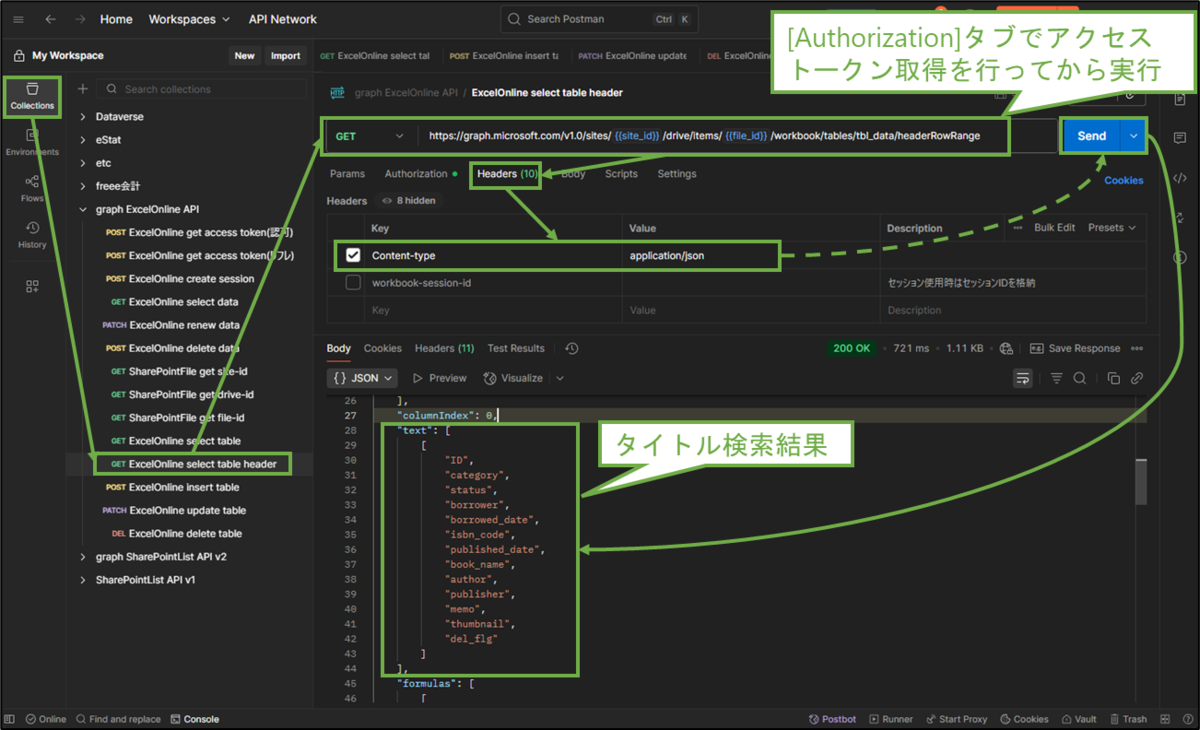The image size is (1200, 730).
Task: Switch to the request Settings tab
Action: (x=676, y=174)
